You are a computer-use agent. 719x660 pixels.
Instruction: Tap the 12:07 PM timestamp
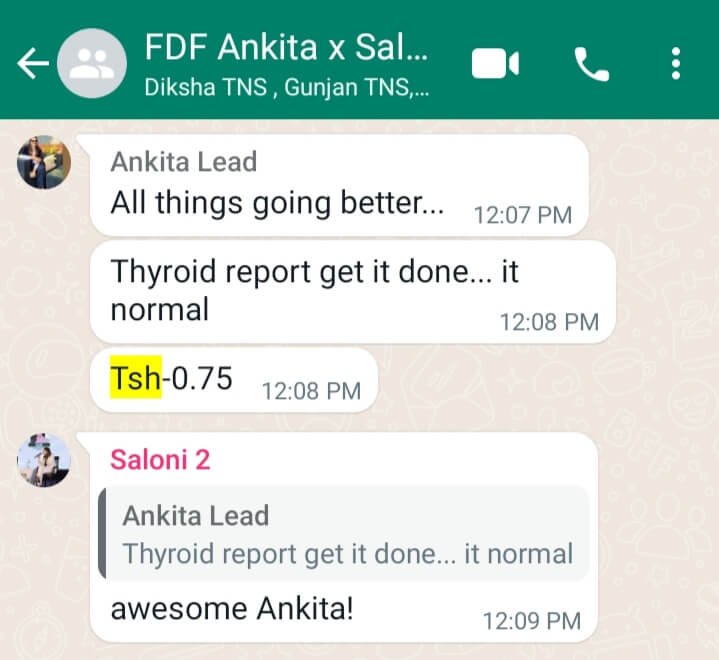coord(523,215)
